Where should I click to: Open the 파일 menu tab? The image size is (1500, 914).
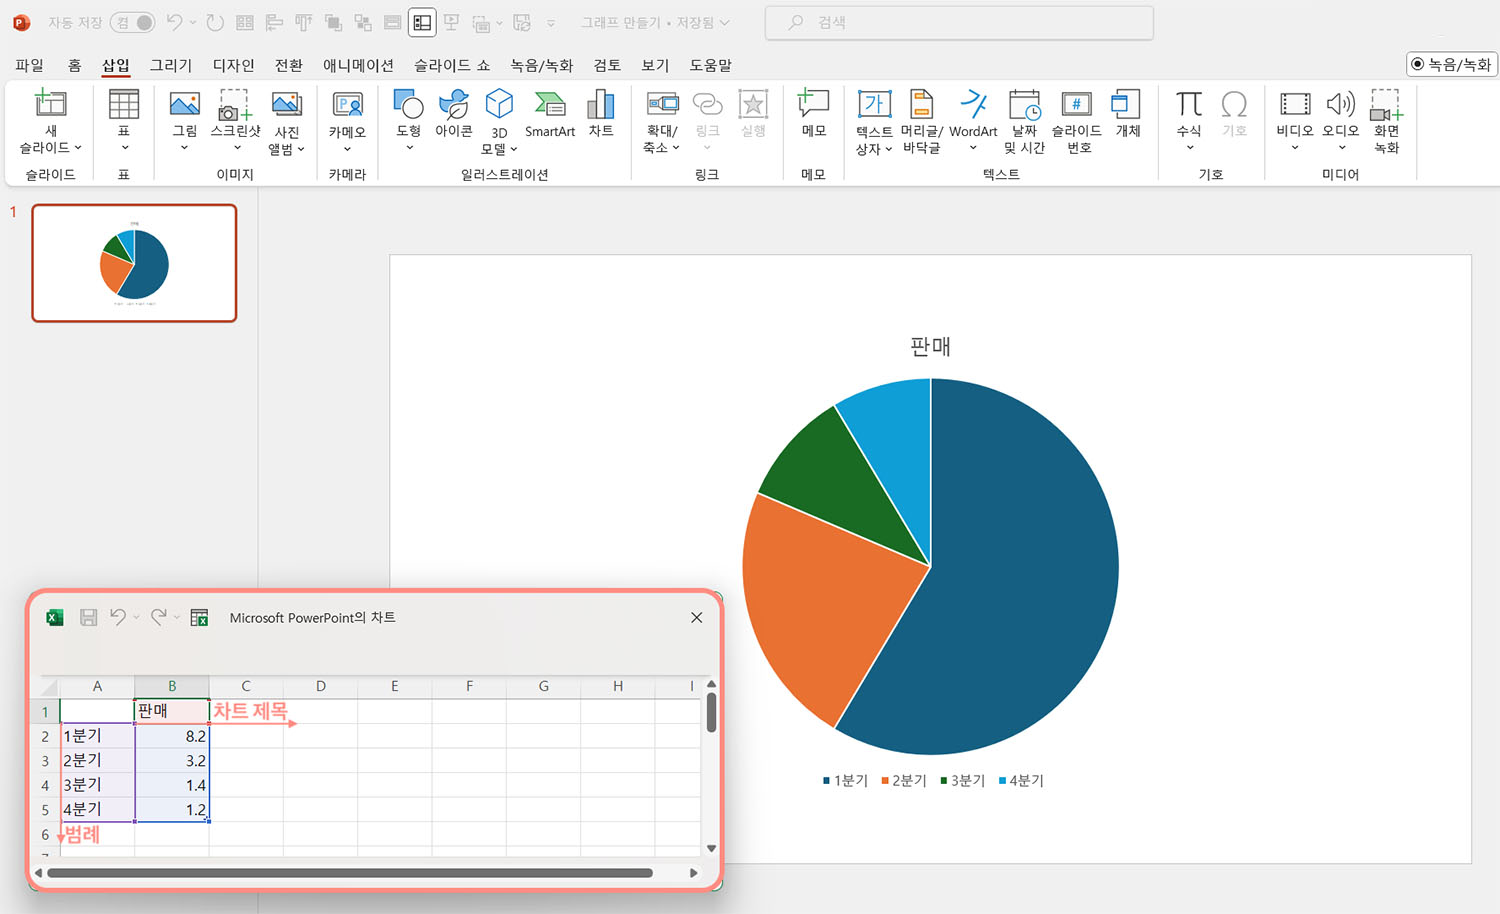pos(30,65)
